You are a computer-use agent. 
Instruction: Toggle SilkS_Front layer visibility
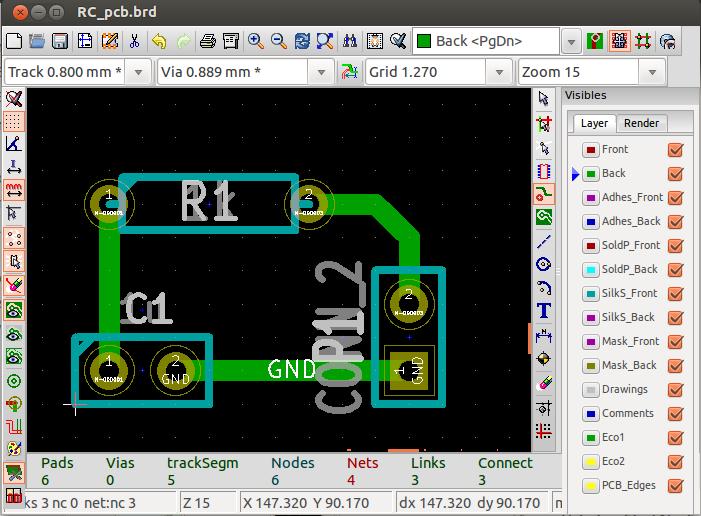click(x=675, y=294)
